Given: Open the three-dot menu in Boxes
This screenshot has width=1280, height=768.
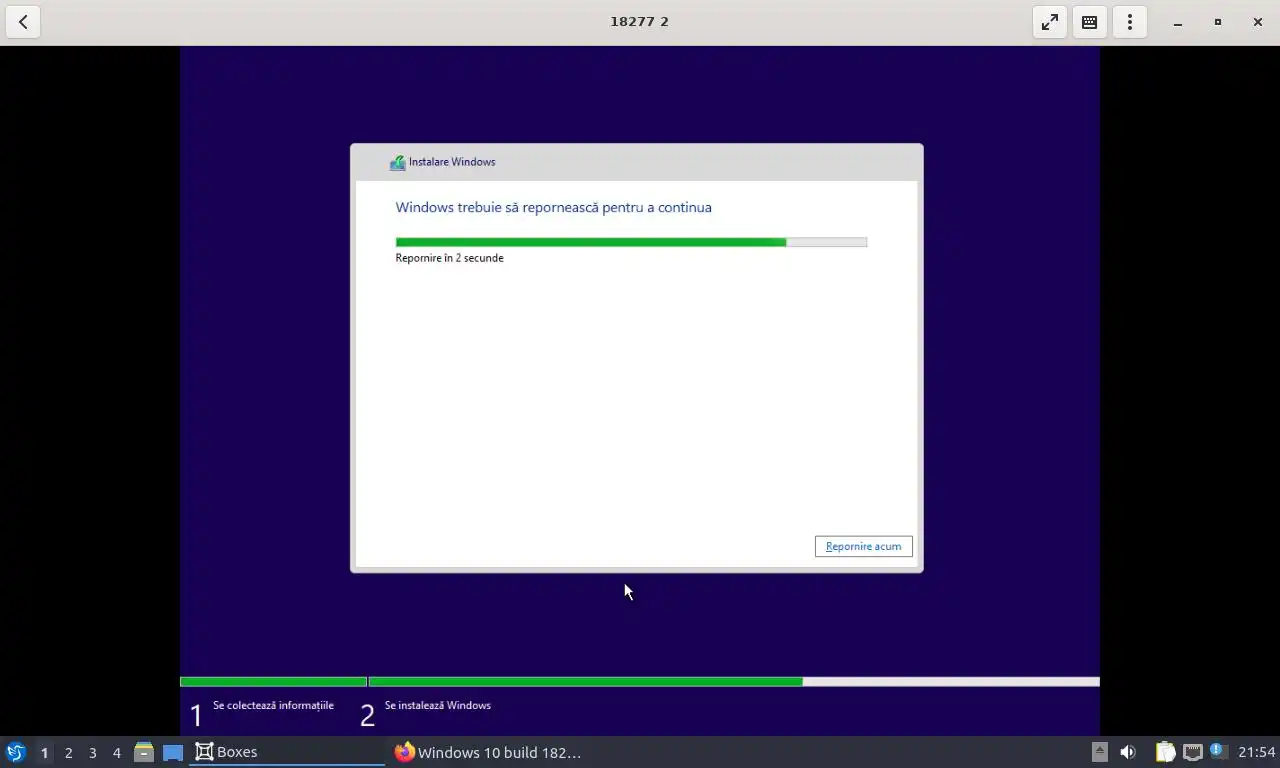Looking at the screenshot, I should (1130, 21).
